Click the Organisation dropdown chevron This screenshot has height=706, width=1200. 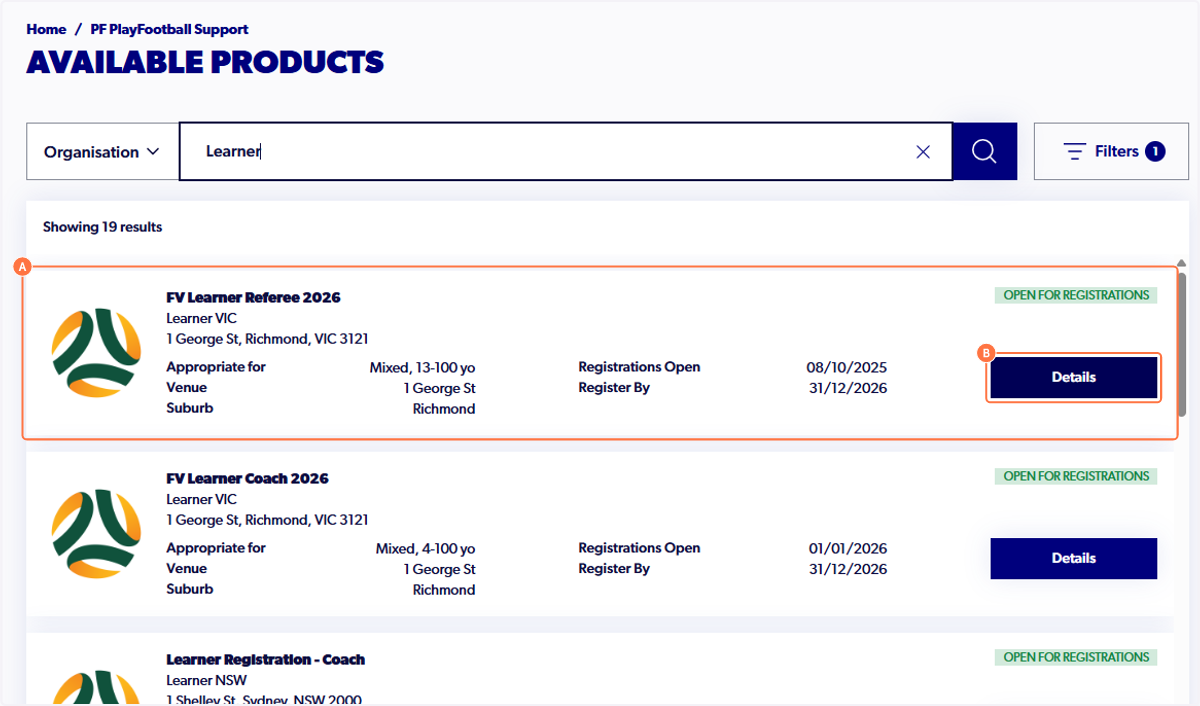(x=153, y=152)
